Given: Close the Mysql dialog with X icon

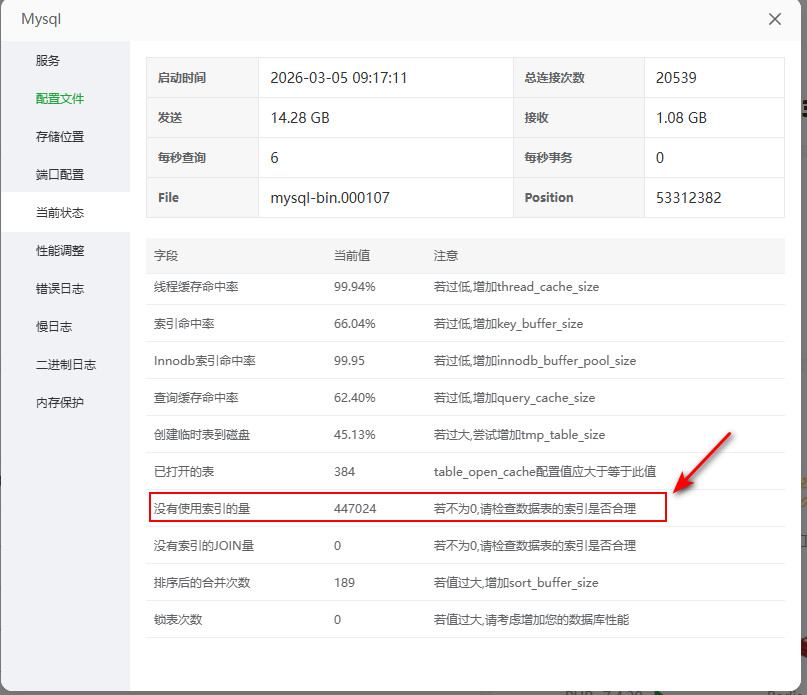Looking at the screenshot, I should point(774,19).
